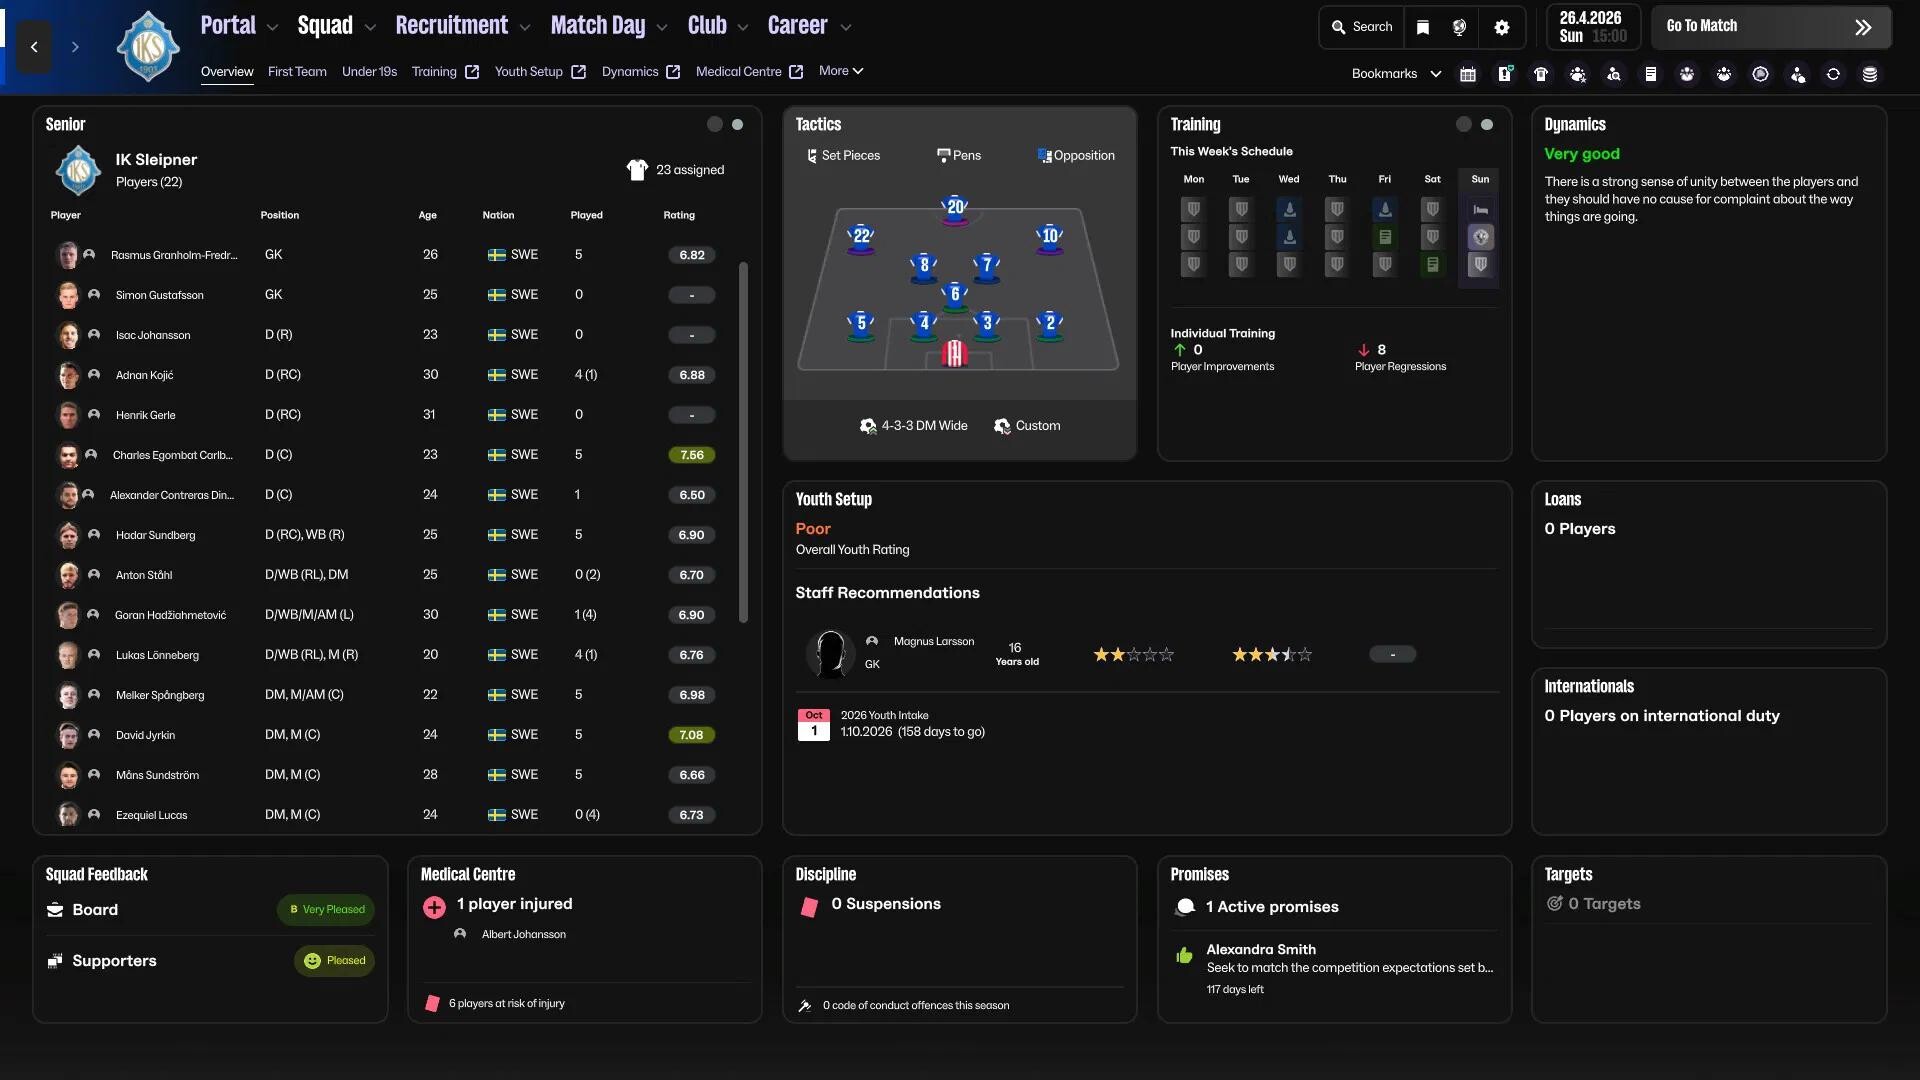1920x1080 pixels.
Task: Click the database stack icon
Action: click(1869, 74)
